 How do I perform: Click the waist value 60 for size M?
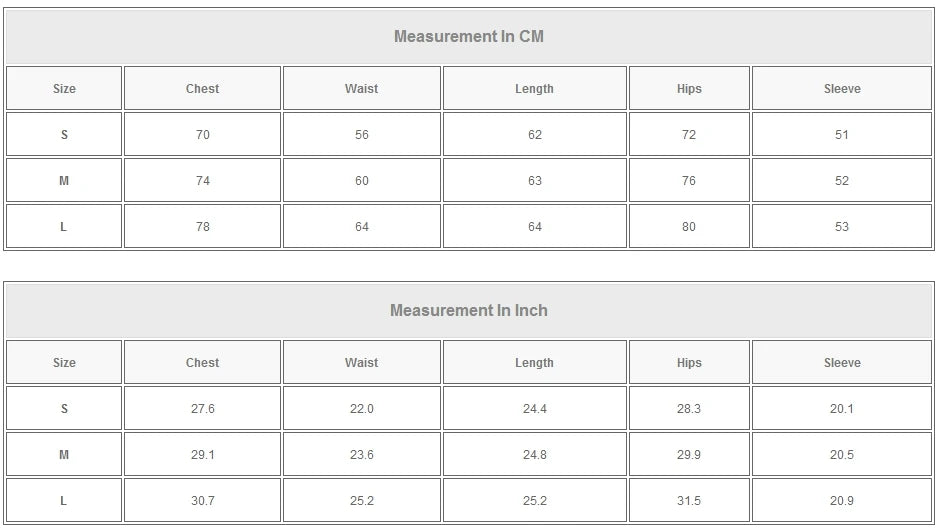[x=362, y=181]
